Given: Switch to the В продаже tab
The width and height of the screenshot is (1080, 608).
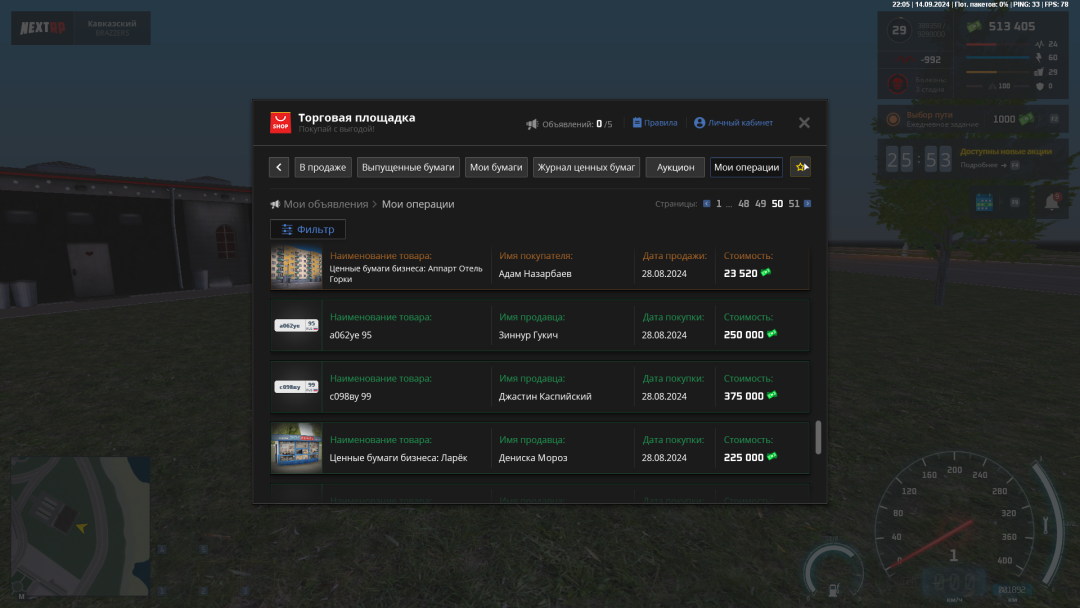Looking at the screenshot, I should [322, 167].
